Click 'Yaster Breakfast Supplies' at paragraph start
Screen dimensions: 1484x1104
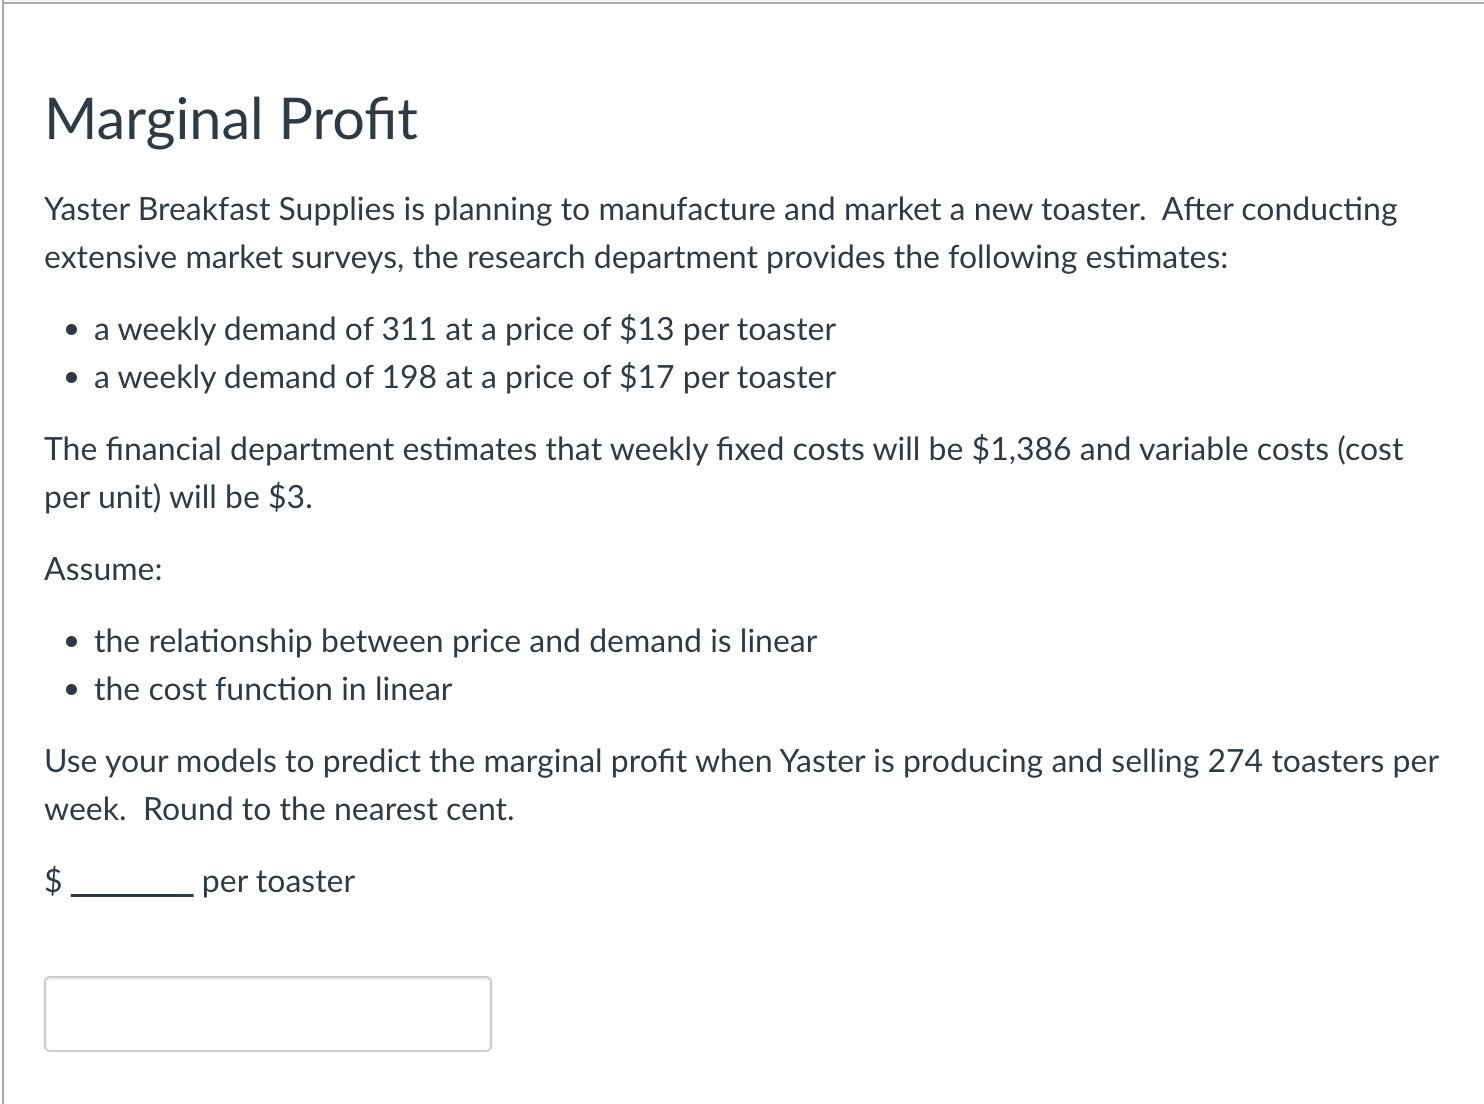(x=220, y=209)
